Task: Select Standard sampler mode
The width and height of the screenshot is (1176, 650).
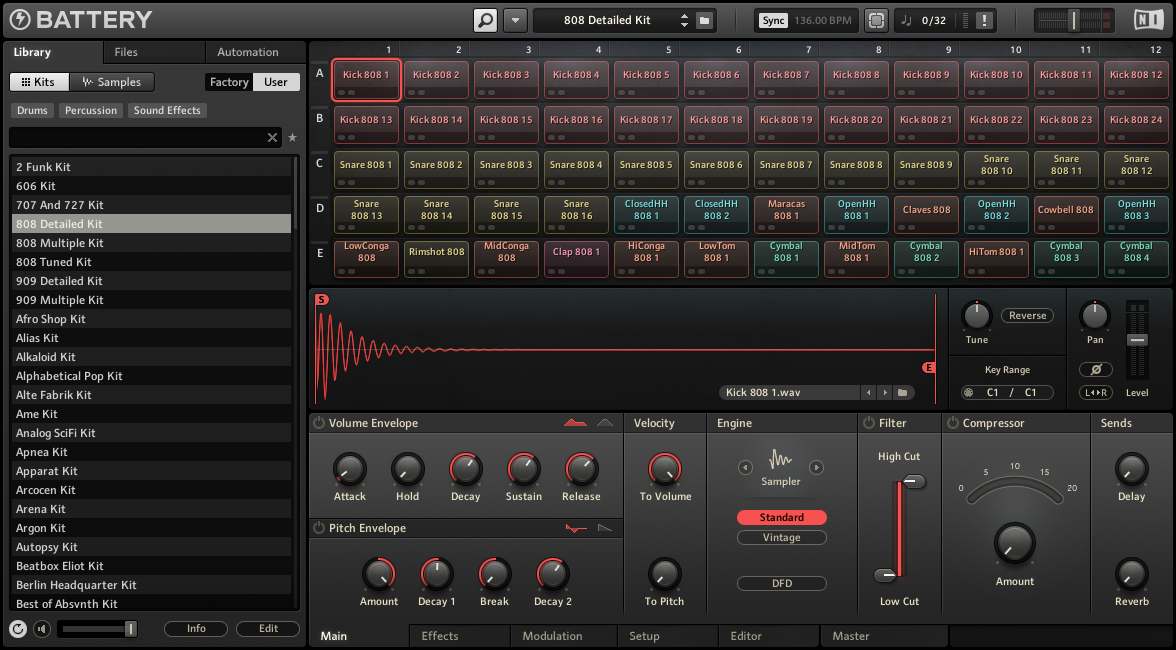Action: click(x=782, y=517)
